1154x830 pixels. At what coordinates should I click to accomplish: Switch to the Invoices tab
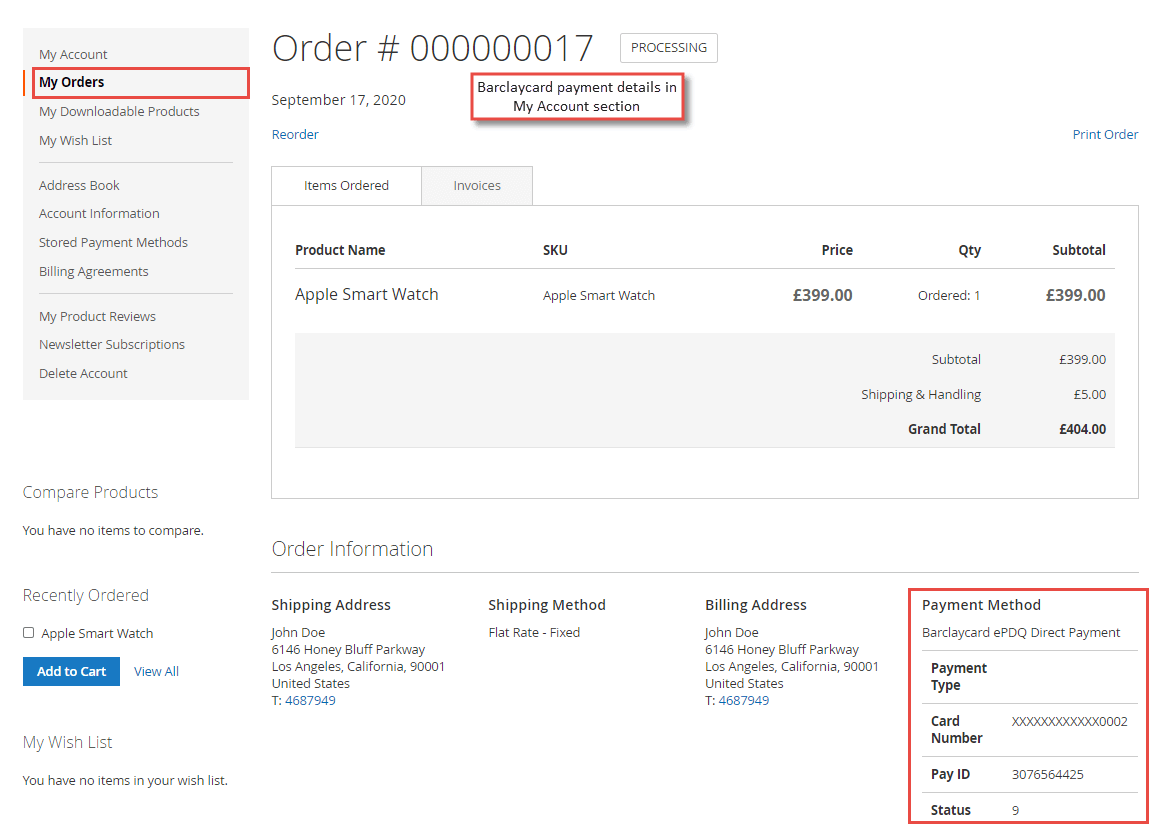coord(477,185)
